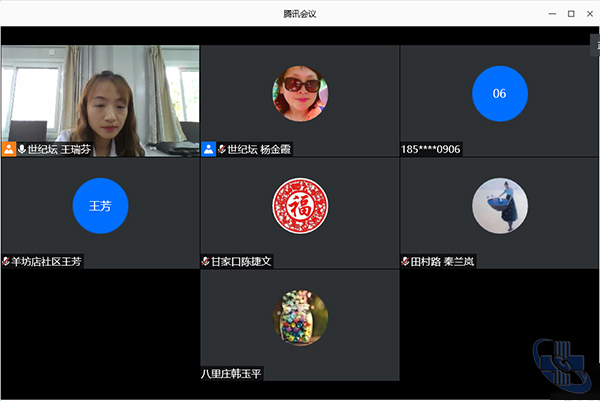Click the name label 甘家口陈捷文
The height and width of the screenshot is (401, 600).
(241, 261)
